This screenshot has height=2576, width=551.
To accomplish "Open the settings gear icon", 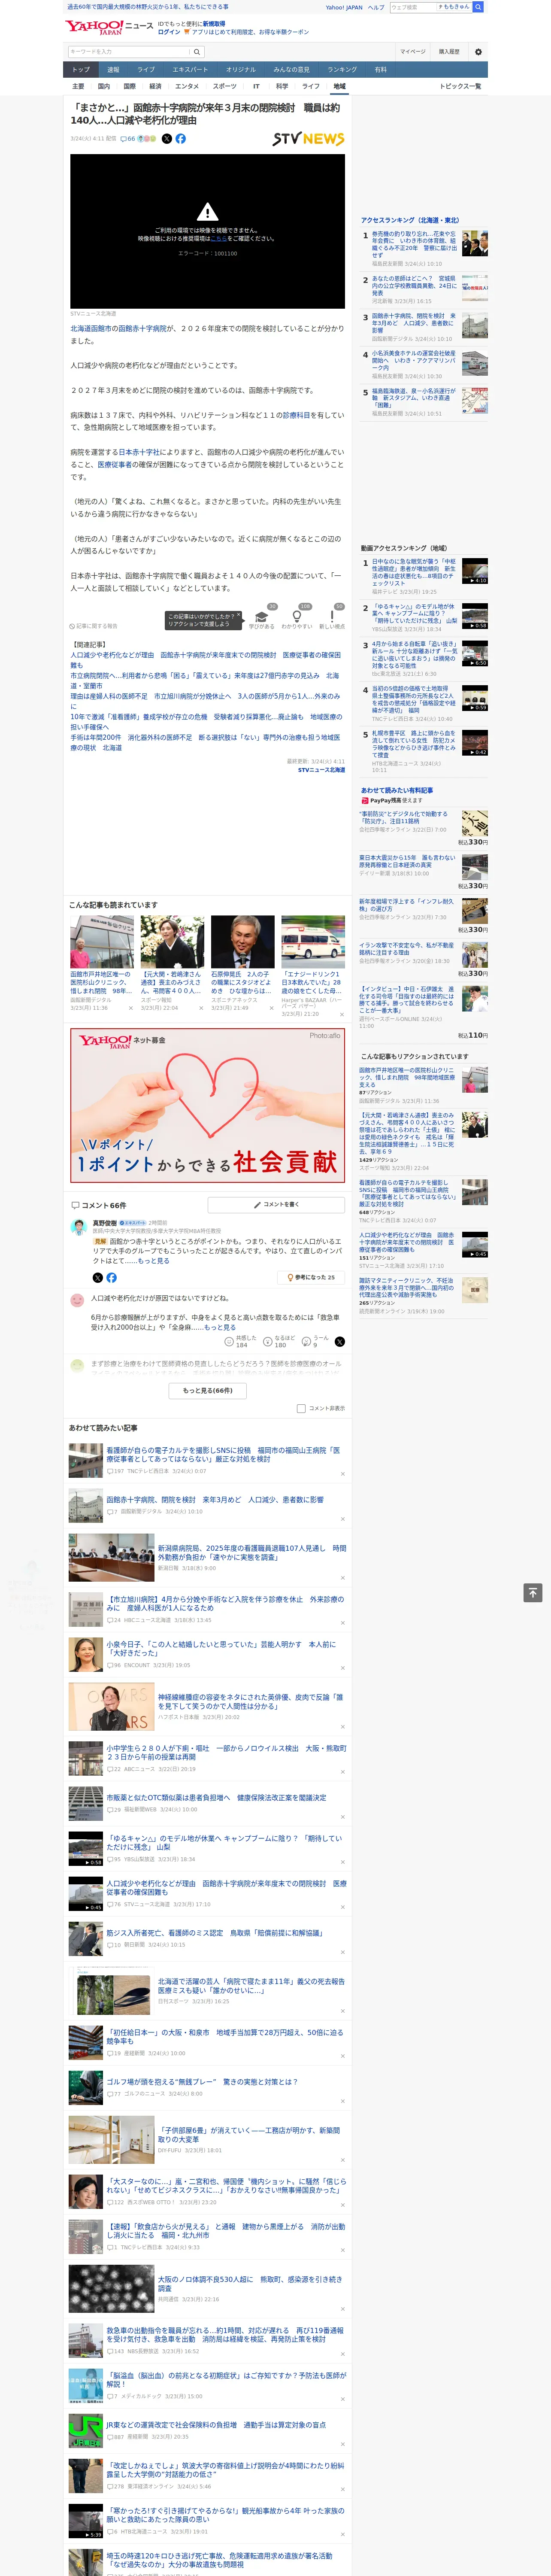I will 478,52.
